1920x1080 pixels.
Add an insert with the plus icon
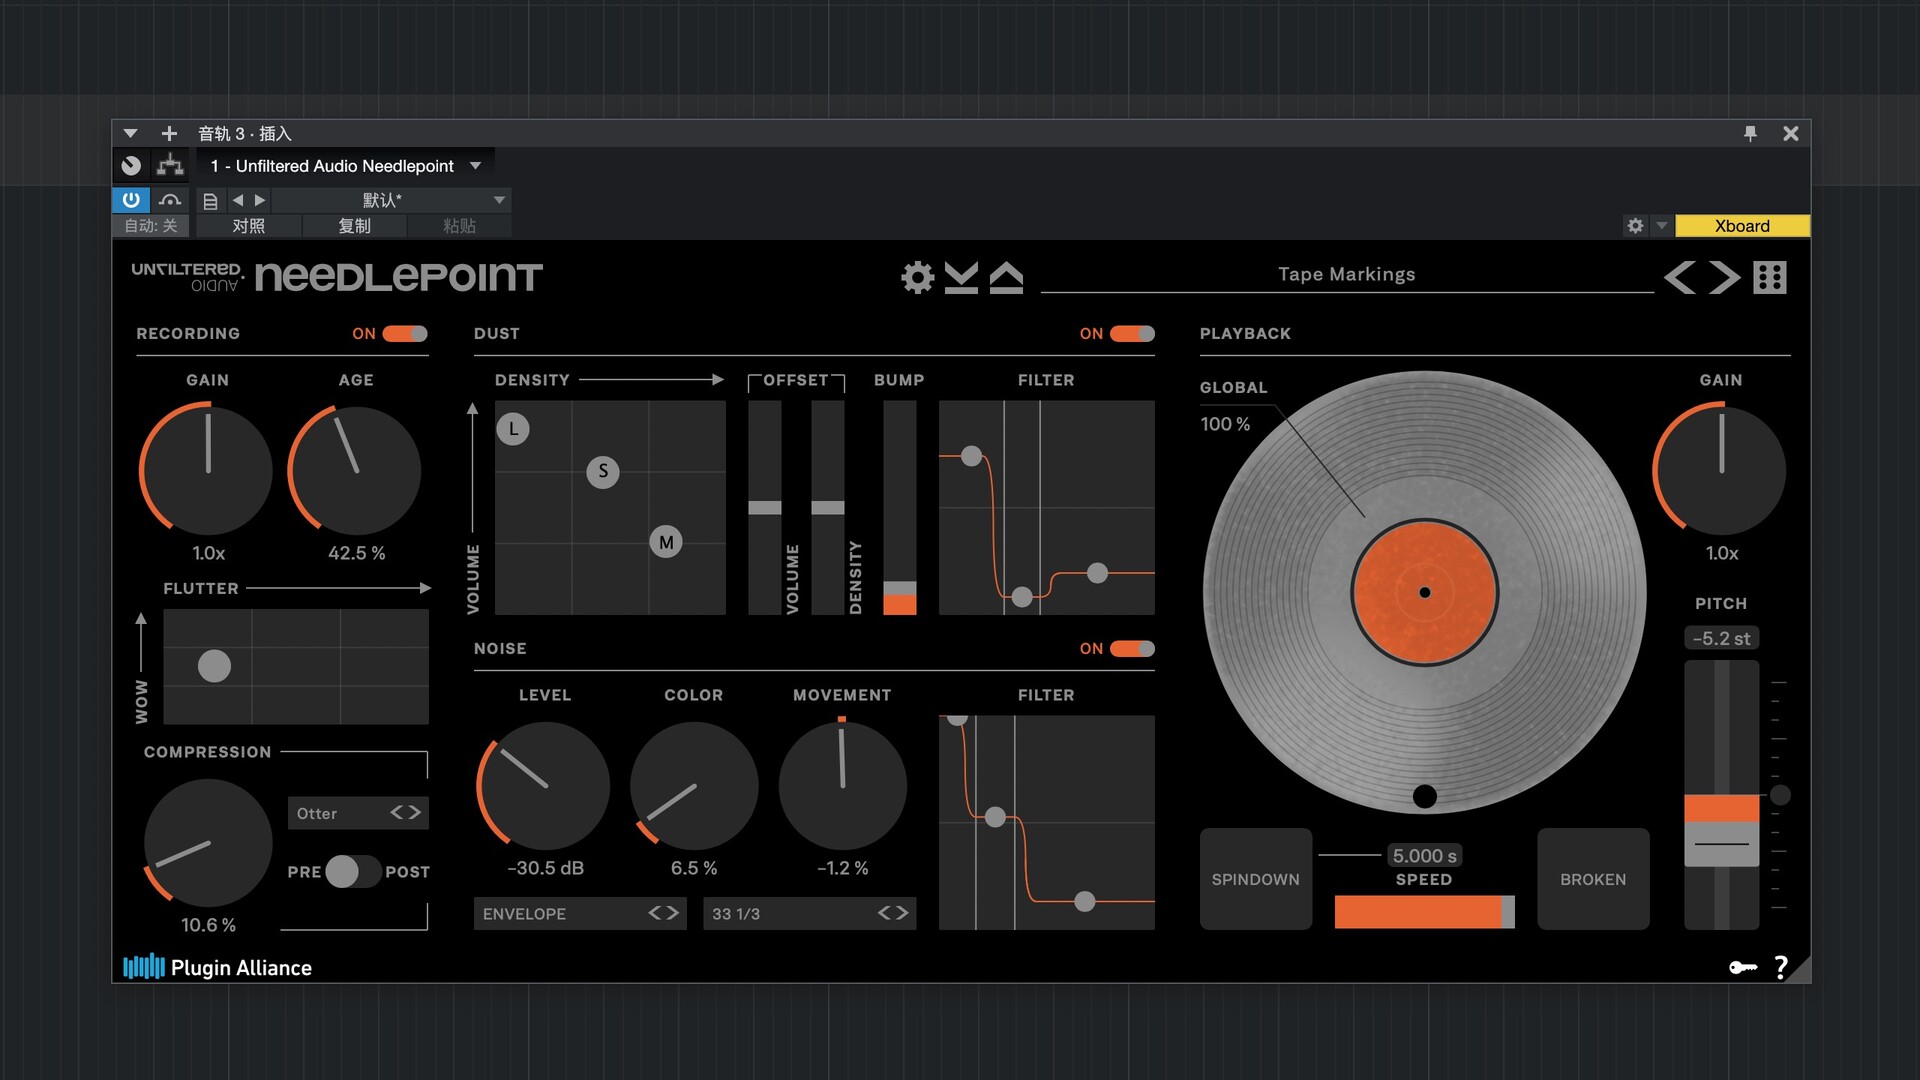[169, 133]
